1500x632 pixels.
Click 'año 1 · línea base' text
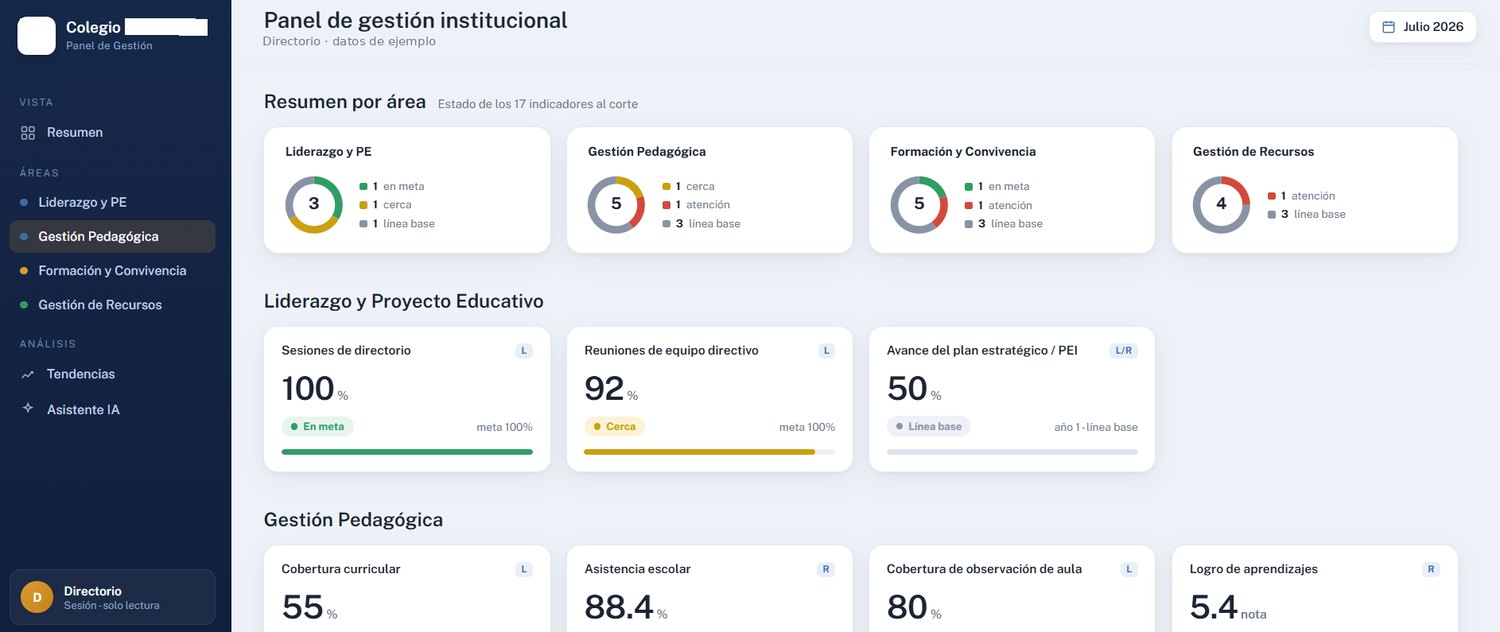coord(1096,427)
